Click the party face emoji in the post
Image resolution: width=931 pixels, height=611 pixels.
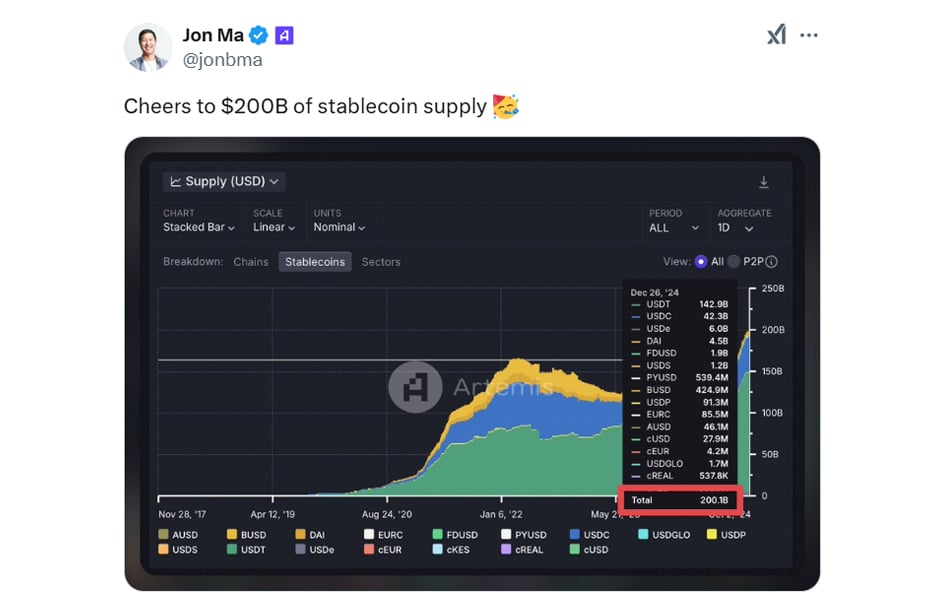pyautogui.click(x=506, y=106)
